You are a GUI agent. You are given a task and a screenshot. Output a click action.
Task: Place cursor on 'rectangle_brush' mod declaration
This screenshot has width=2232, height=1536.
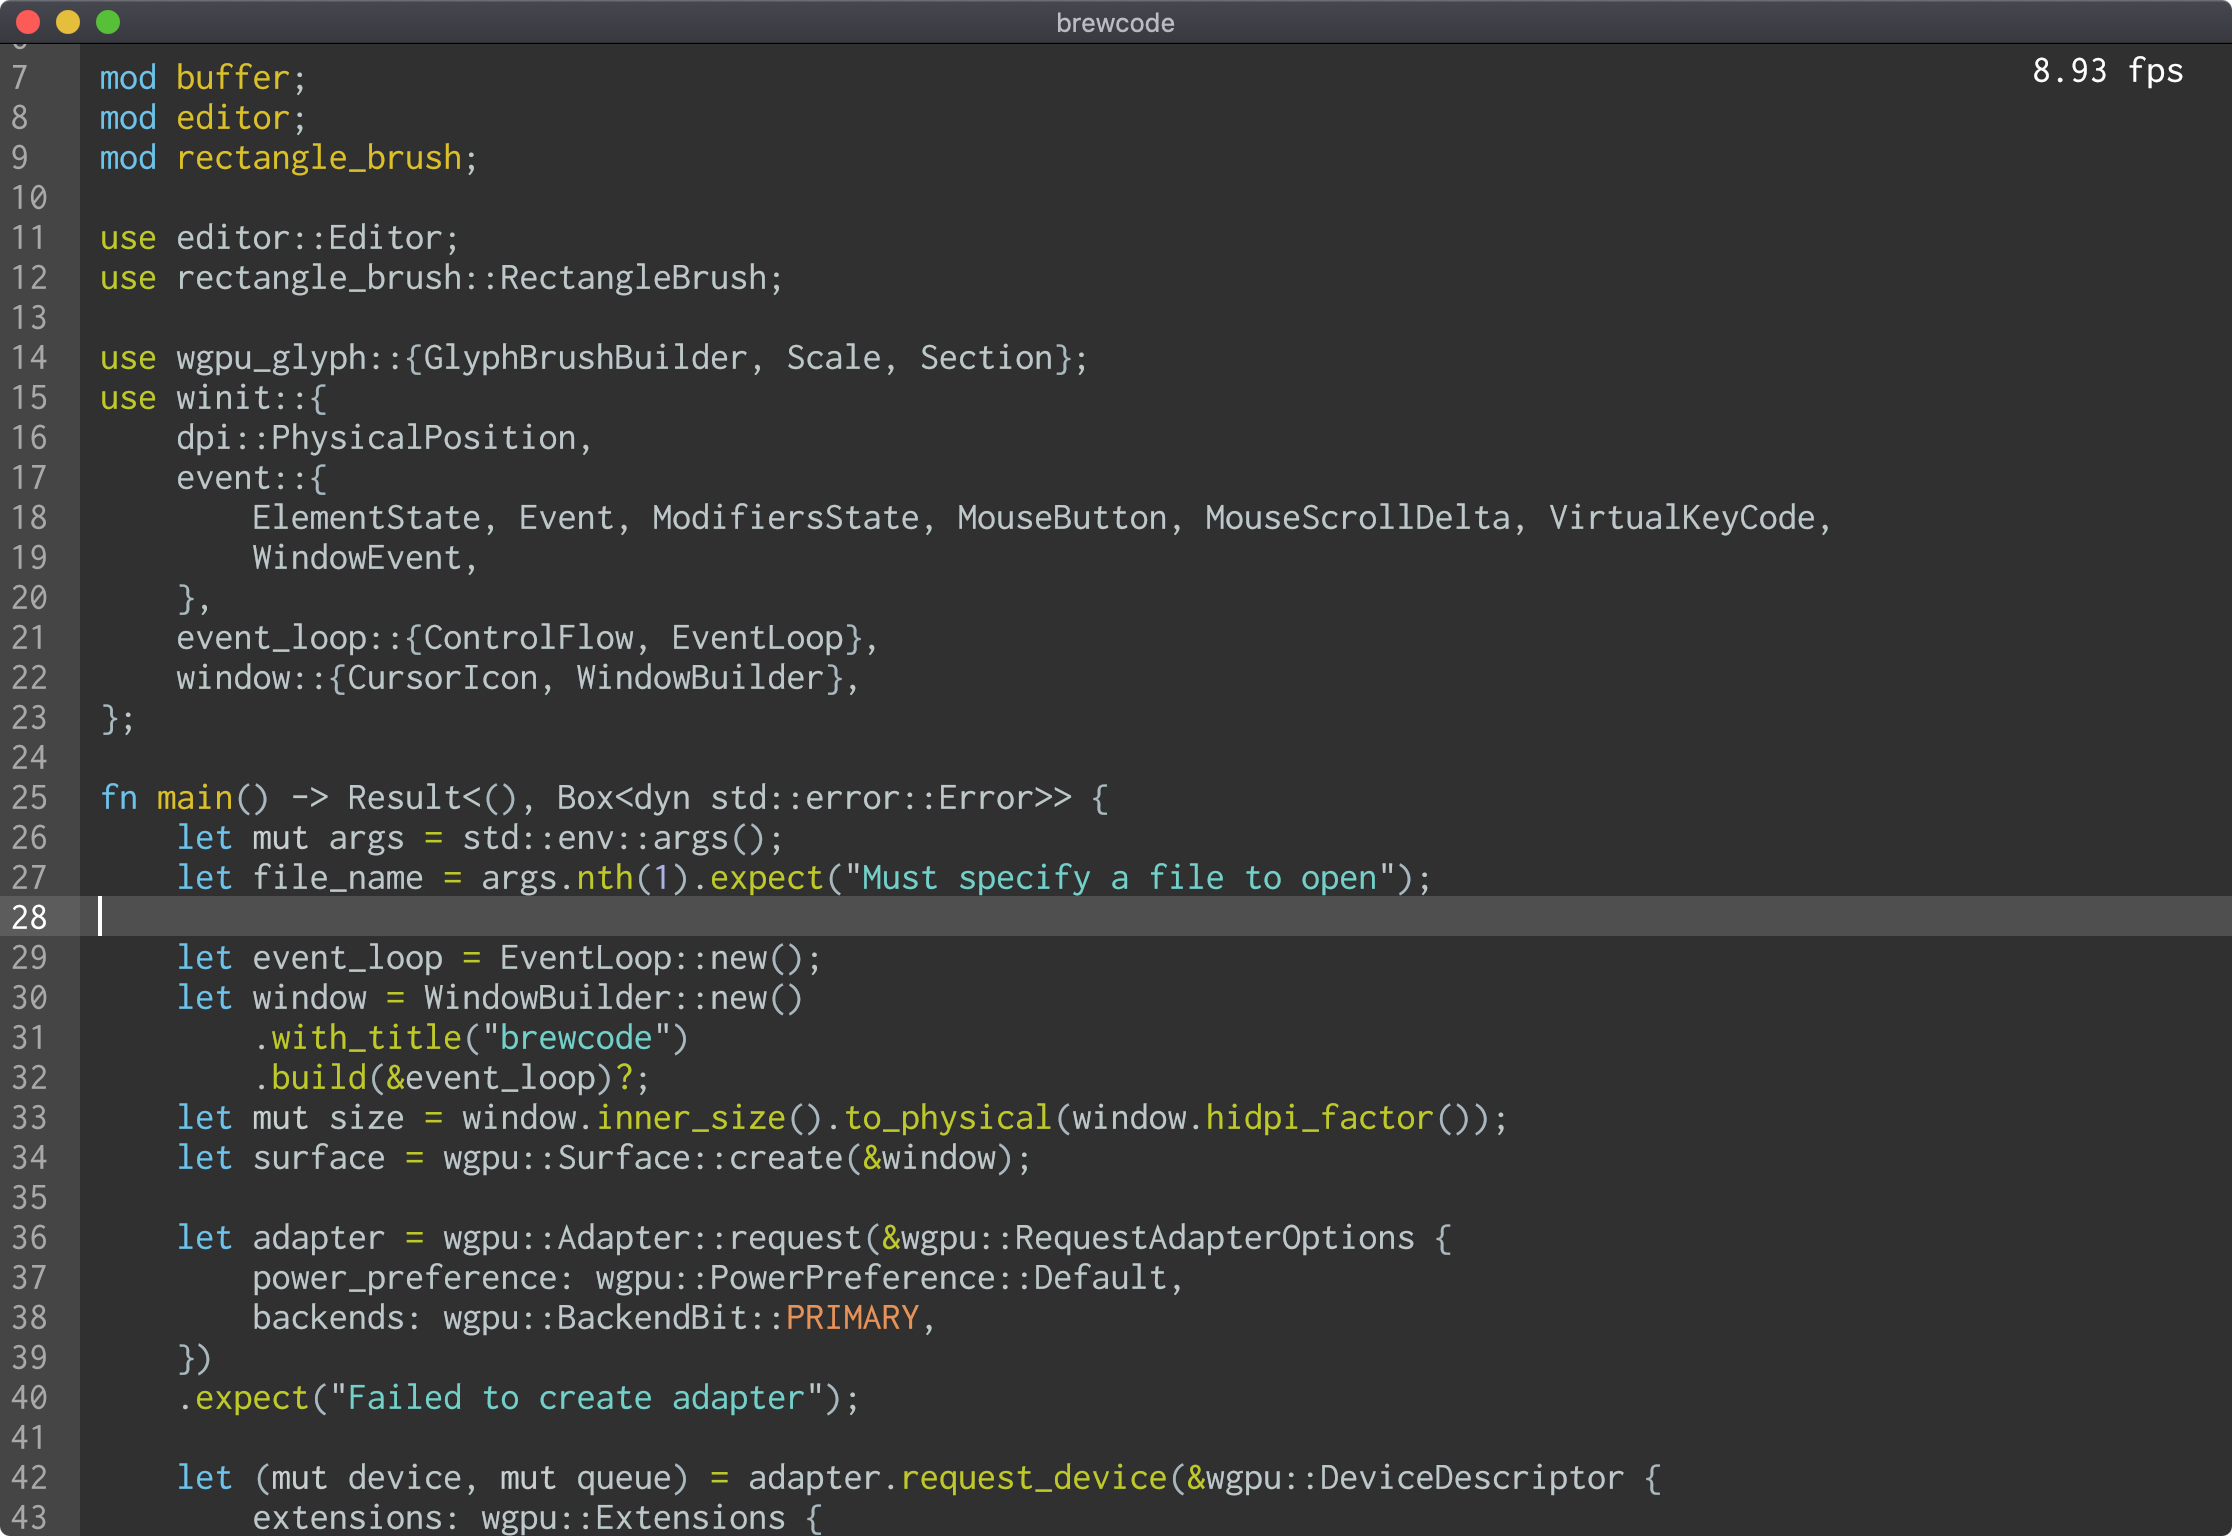pyautogui.click(x=318, y=158)
